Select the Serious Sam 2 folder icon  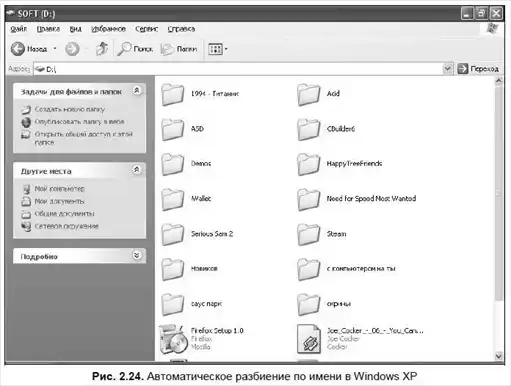pos(173,234)
